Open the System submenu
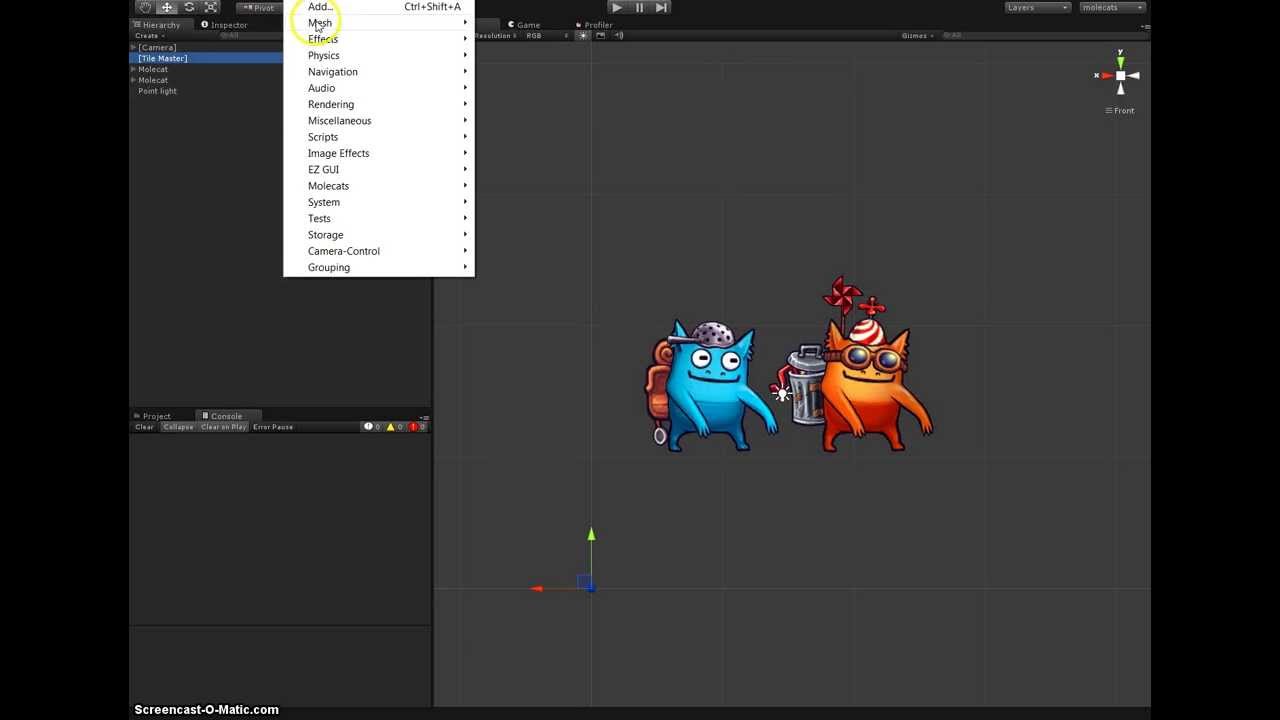This screenshot has height=720, width=1280. click(x=378, y=202)
